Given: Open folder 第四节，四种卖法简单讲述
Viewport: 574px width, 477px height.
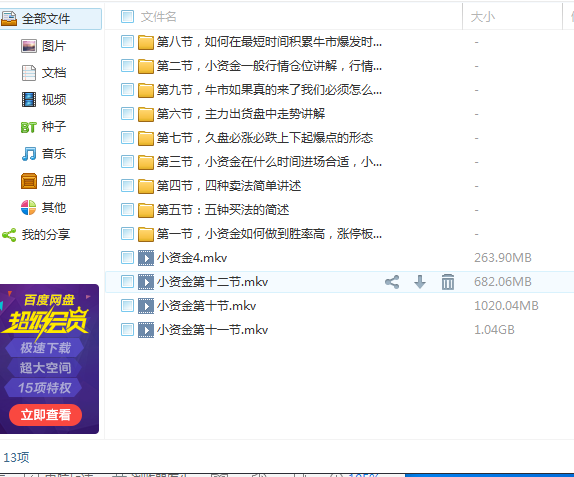Looking at the screenshot, I should 229,186.
